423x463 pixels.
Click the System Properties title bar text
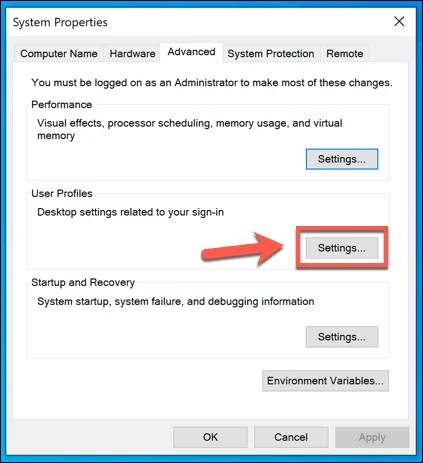[60, 22]
